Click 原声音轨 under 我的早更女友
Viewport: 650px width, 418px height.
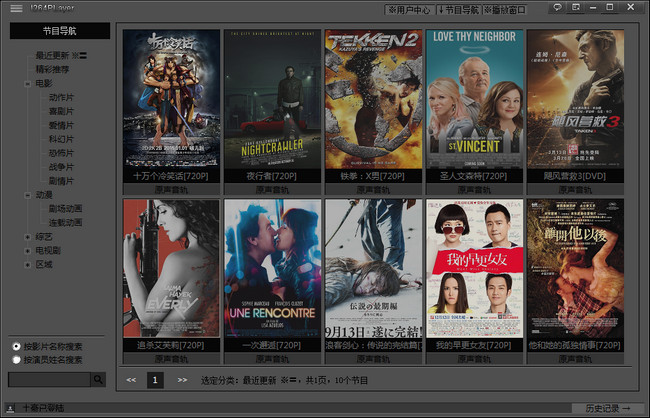pyautogui.click(x=474, y=359)
